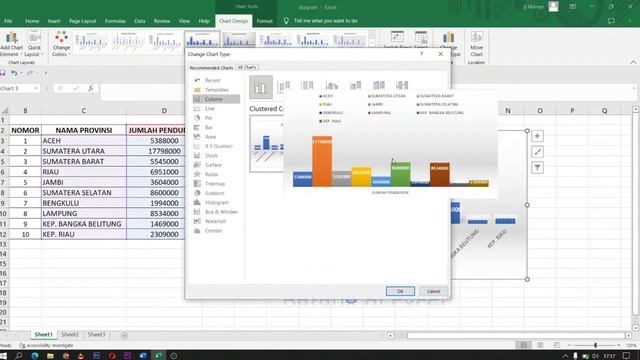The width and height of the screenshot is (640, 360).
Task: Select Templates chart category
Action: pos(216,90)
